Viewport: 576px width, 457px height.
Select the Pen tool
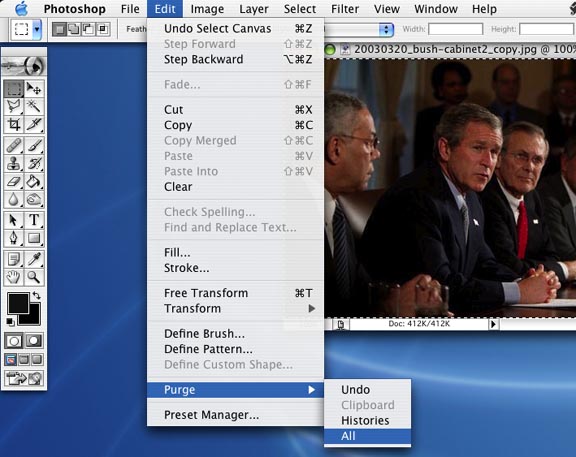point(14,238)
